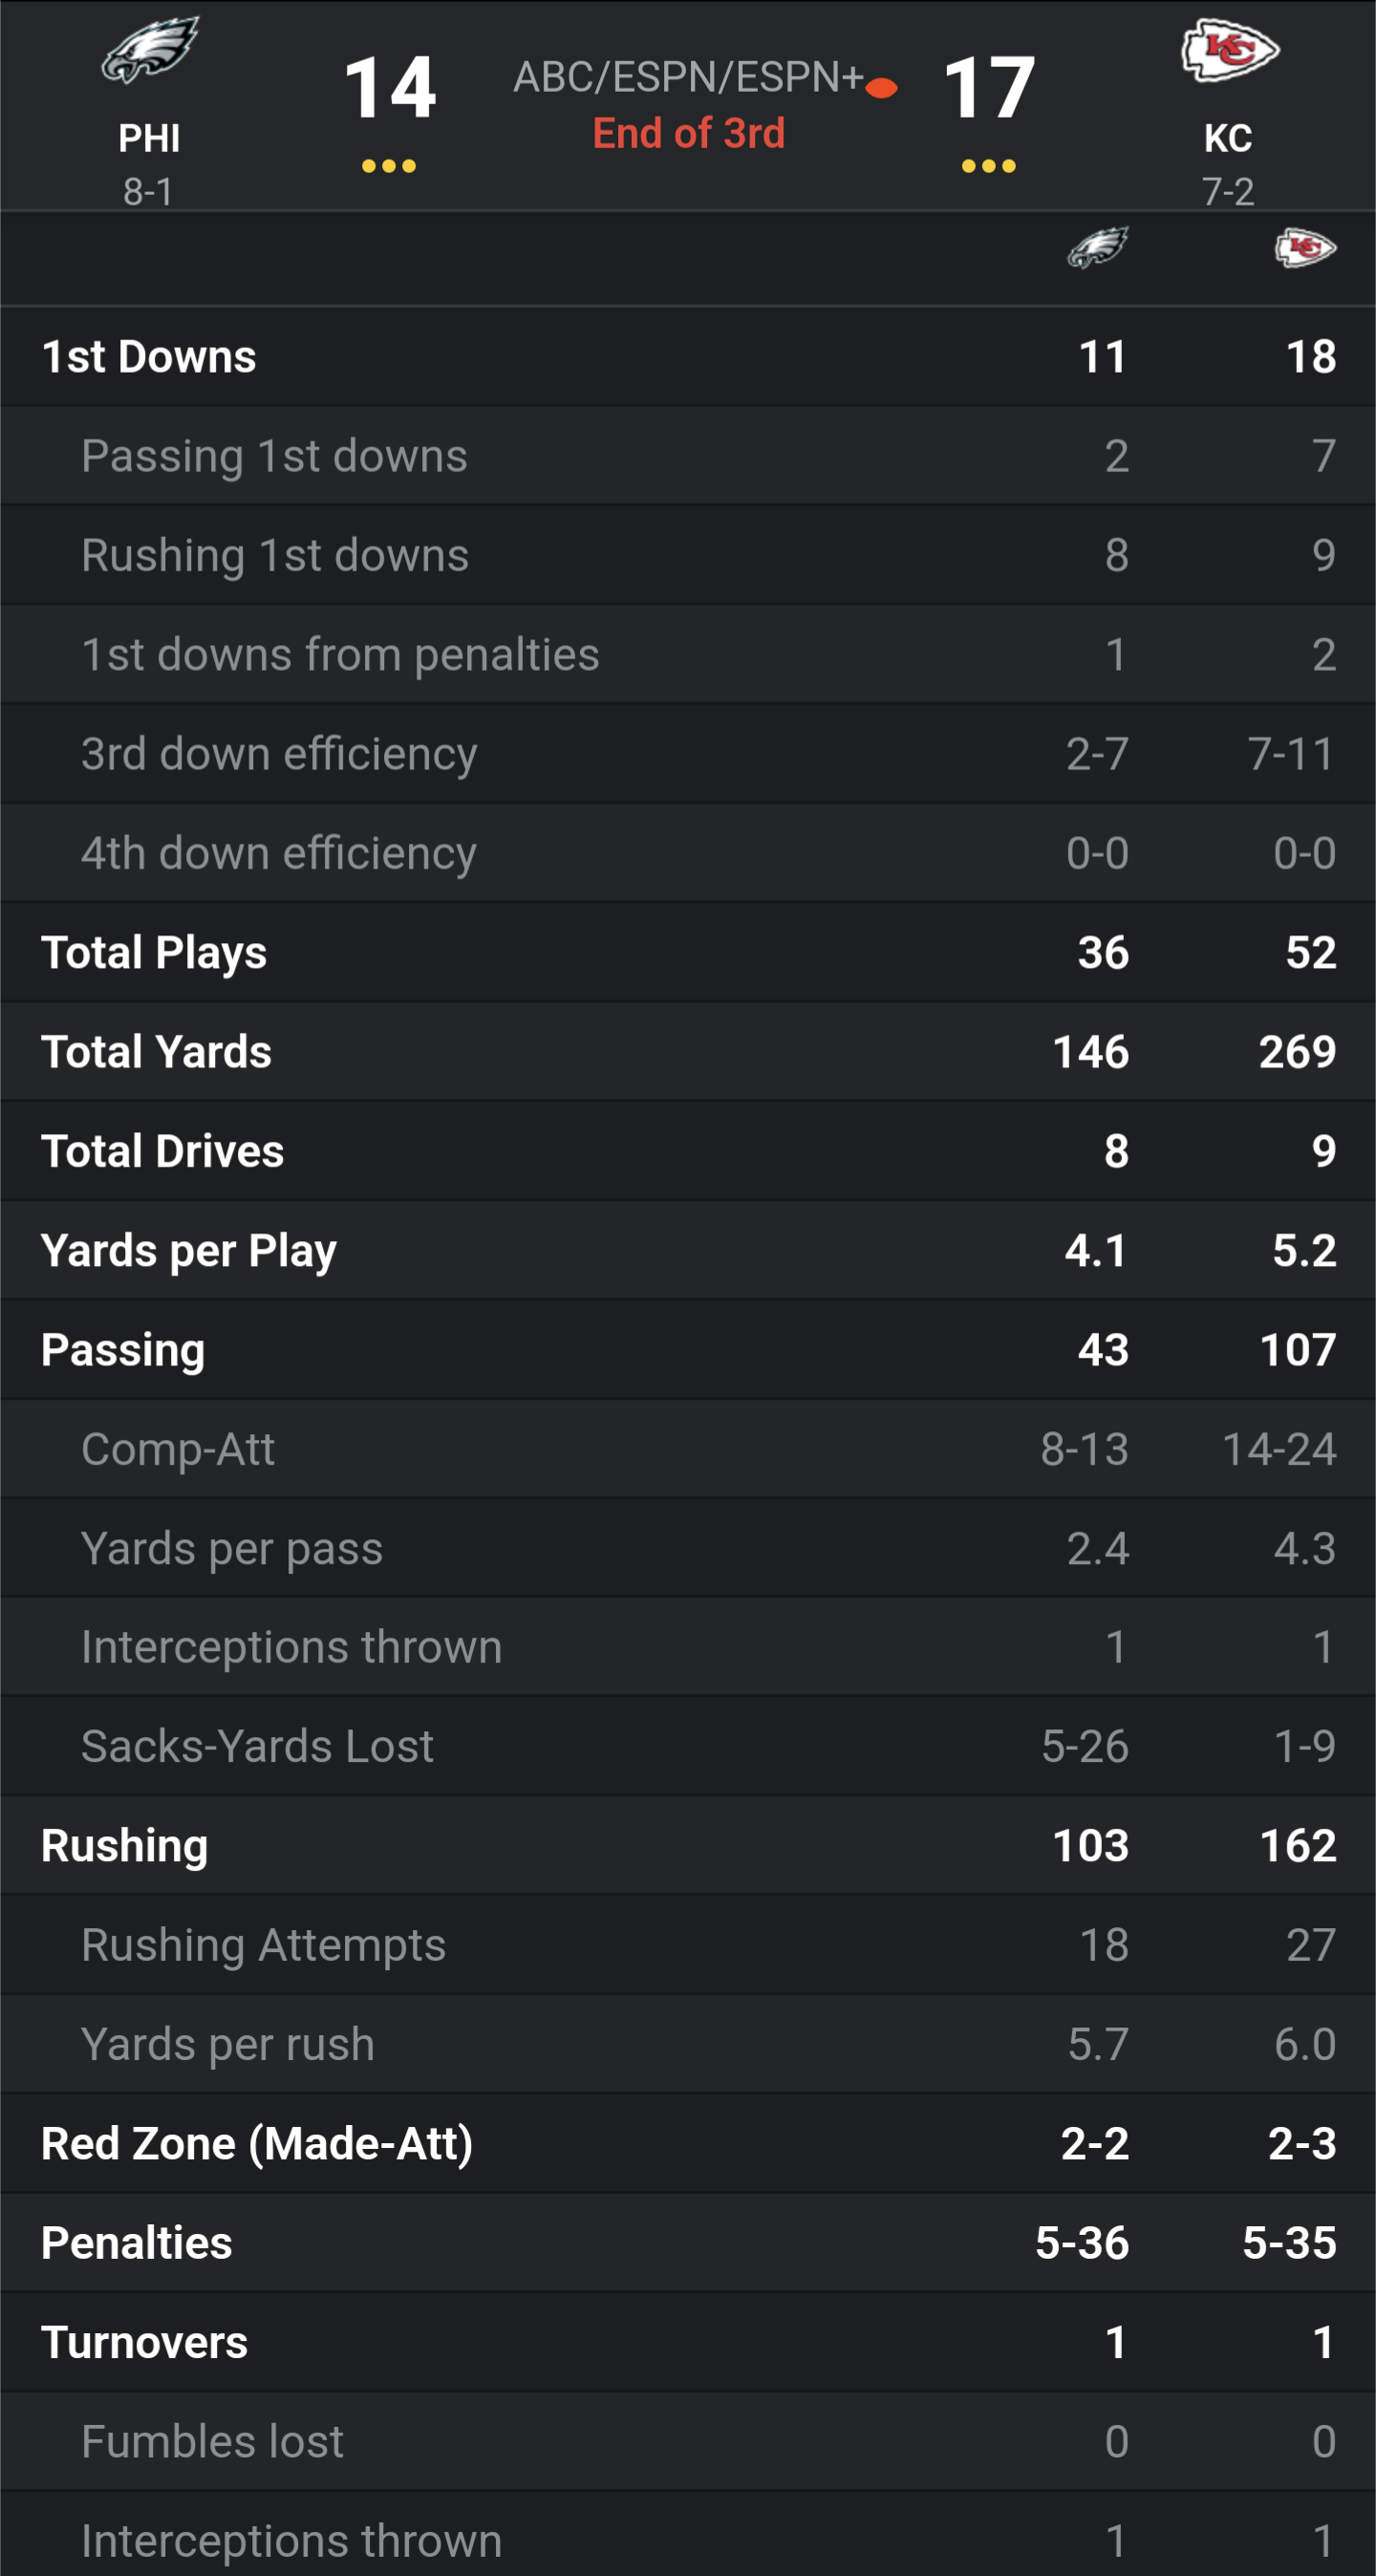Tap the Eagles logo in the header
Image resolution: width=1376 pixels, height=2576 pixels.
[150, 50]
